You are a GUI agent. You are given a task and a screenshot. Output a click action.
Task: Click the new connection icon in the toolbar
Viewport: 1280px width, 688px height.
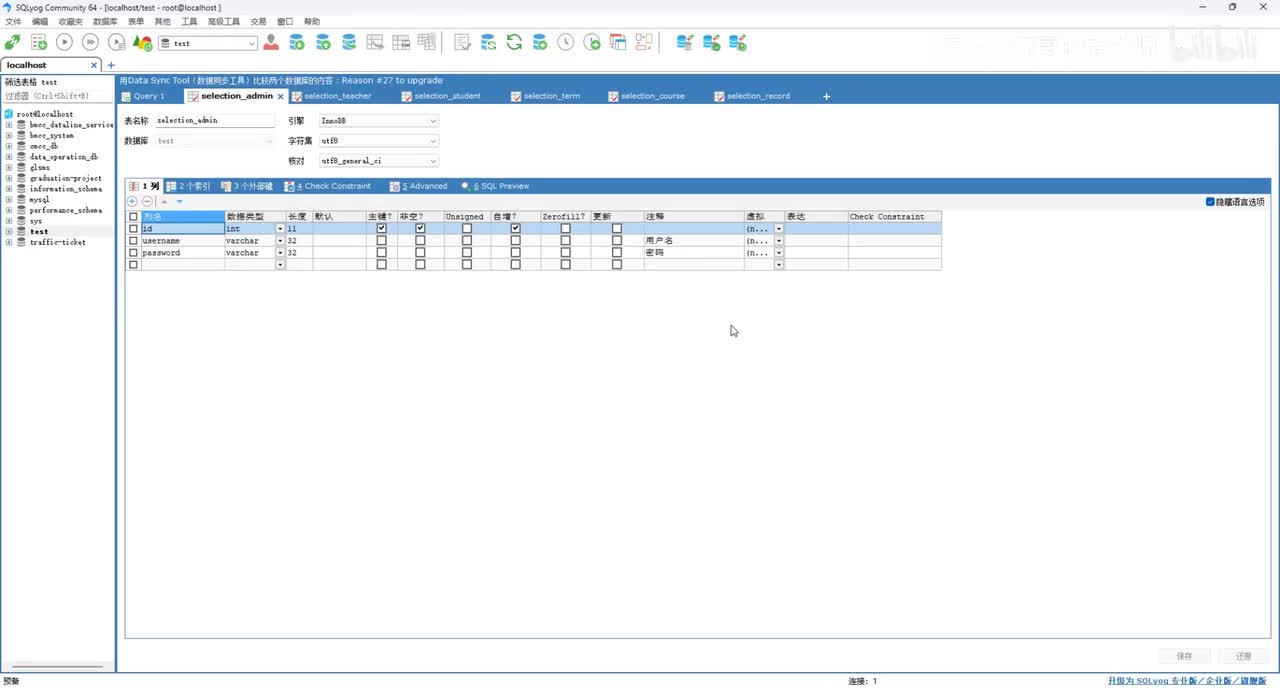coord(12,43)
